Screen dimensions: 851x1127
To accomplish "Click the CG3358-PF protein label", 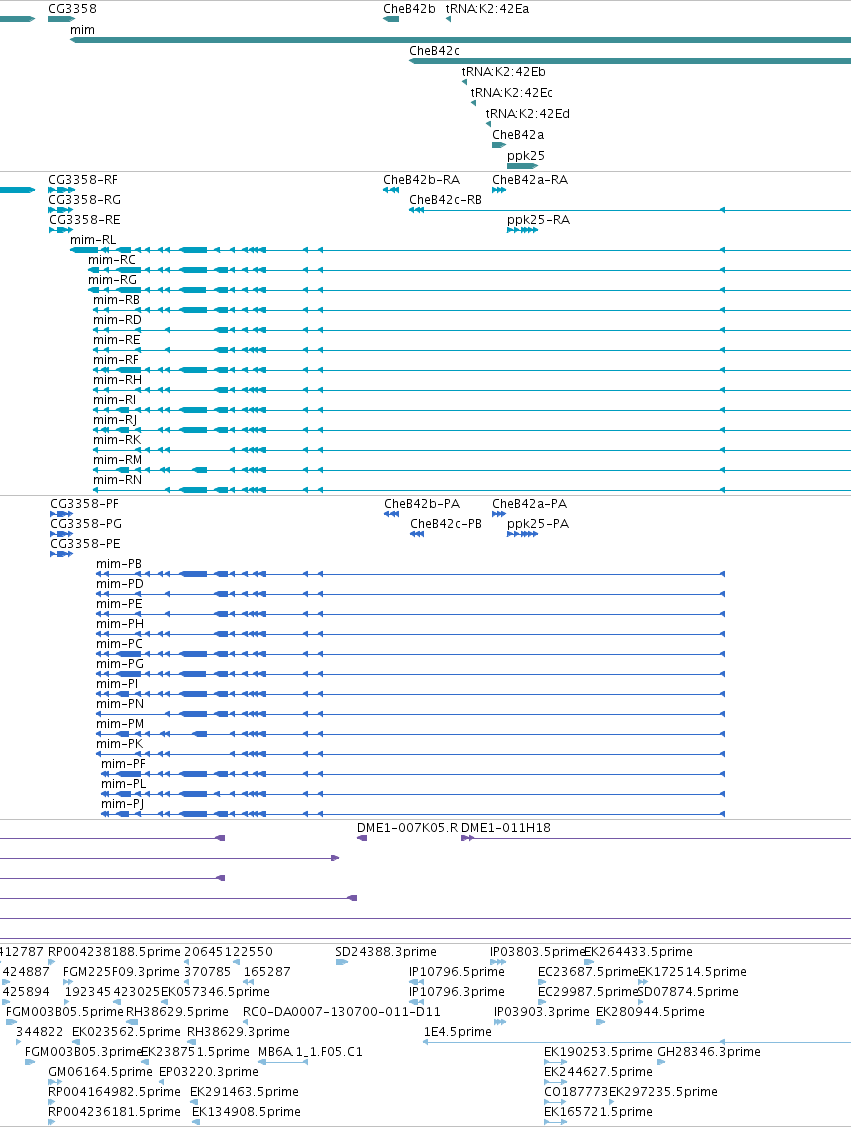I will pyautogui.click(x=84, y=504).
